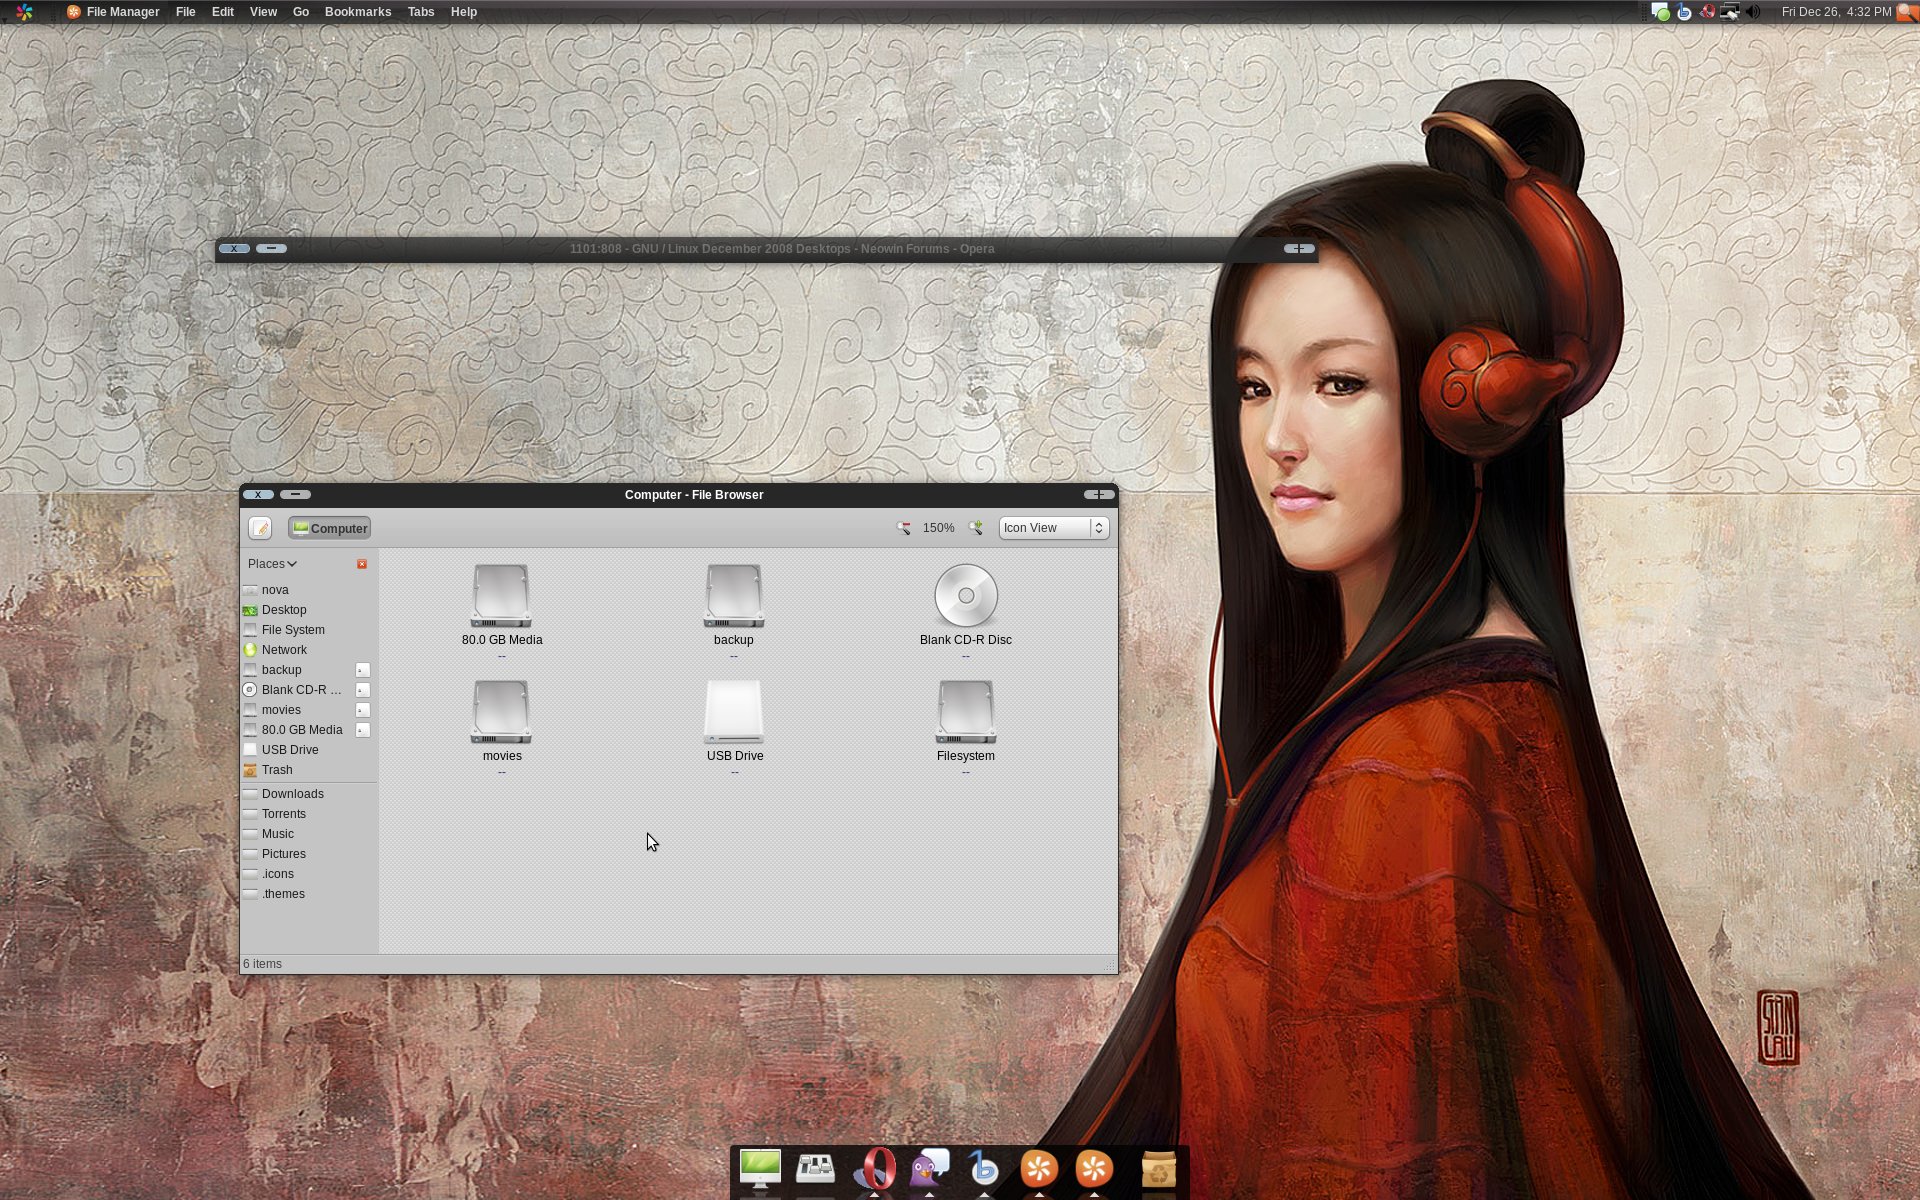Click the zoom out magnifier icon
This screenshot has height=1200, width=1920.
(x=903, y=528)
